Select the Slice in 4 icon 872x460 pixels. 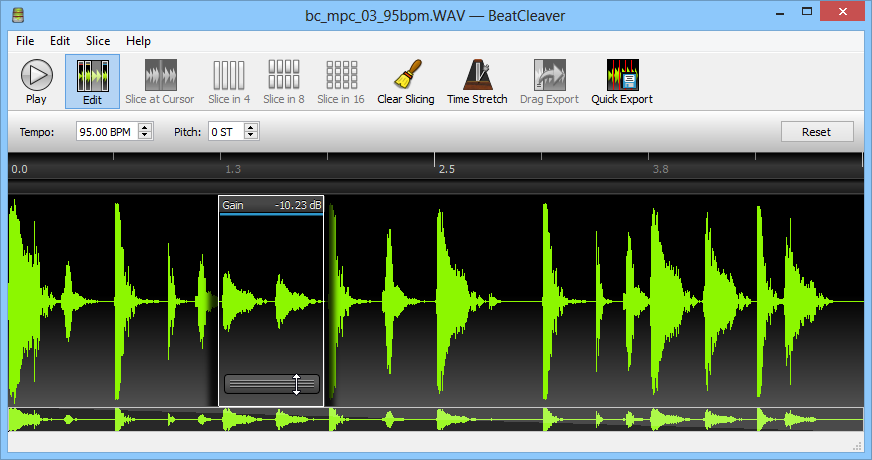[x=229, y=75]
